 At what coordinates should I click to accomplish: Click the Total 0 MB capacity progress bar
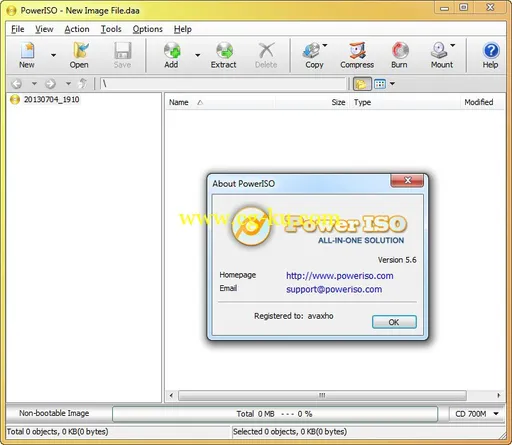pyautogui.click(x=275, y=414)
